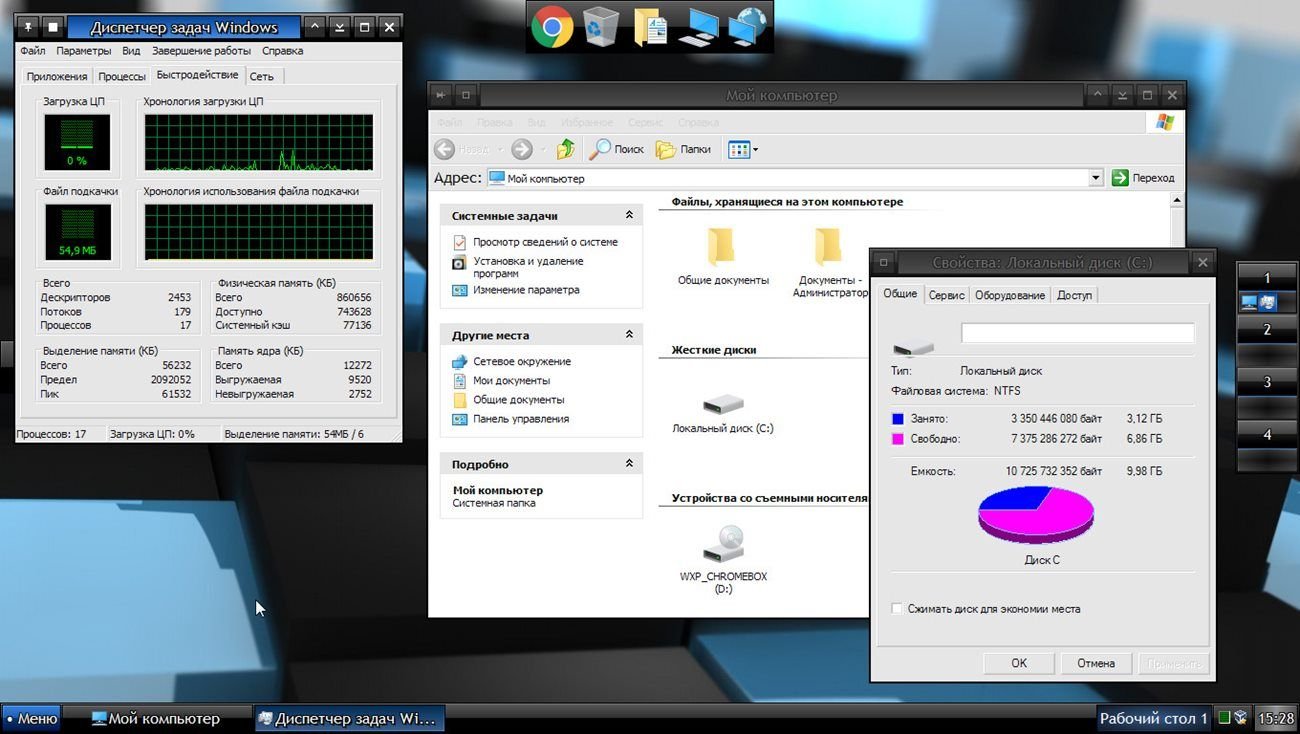This screenshot has height=734, width=1300.
Task: Open the Folders toolbar button
Action: pos(683,149)
